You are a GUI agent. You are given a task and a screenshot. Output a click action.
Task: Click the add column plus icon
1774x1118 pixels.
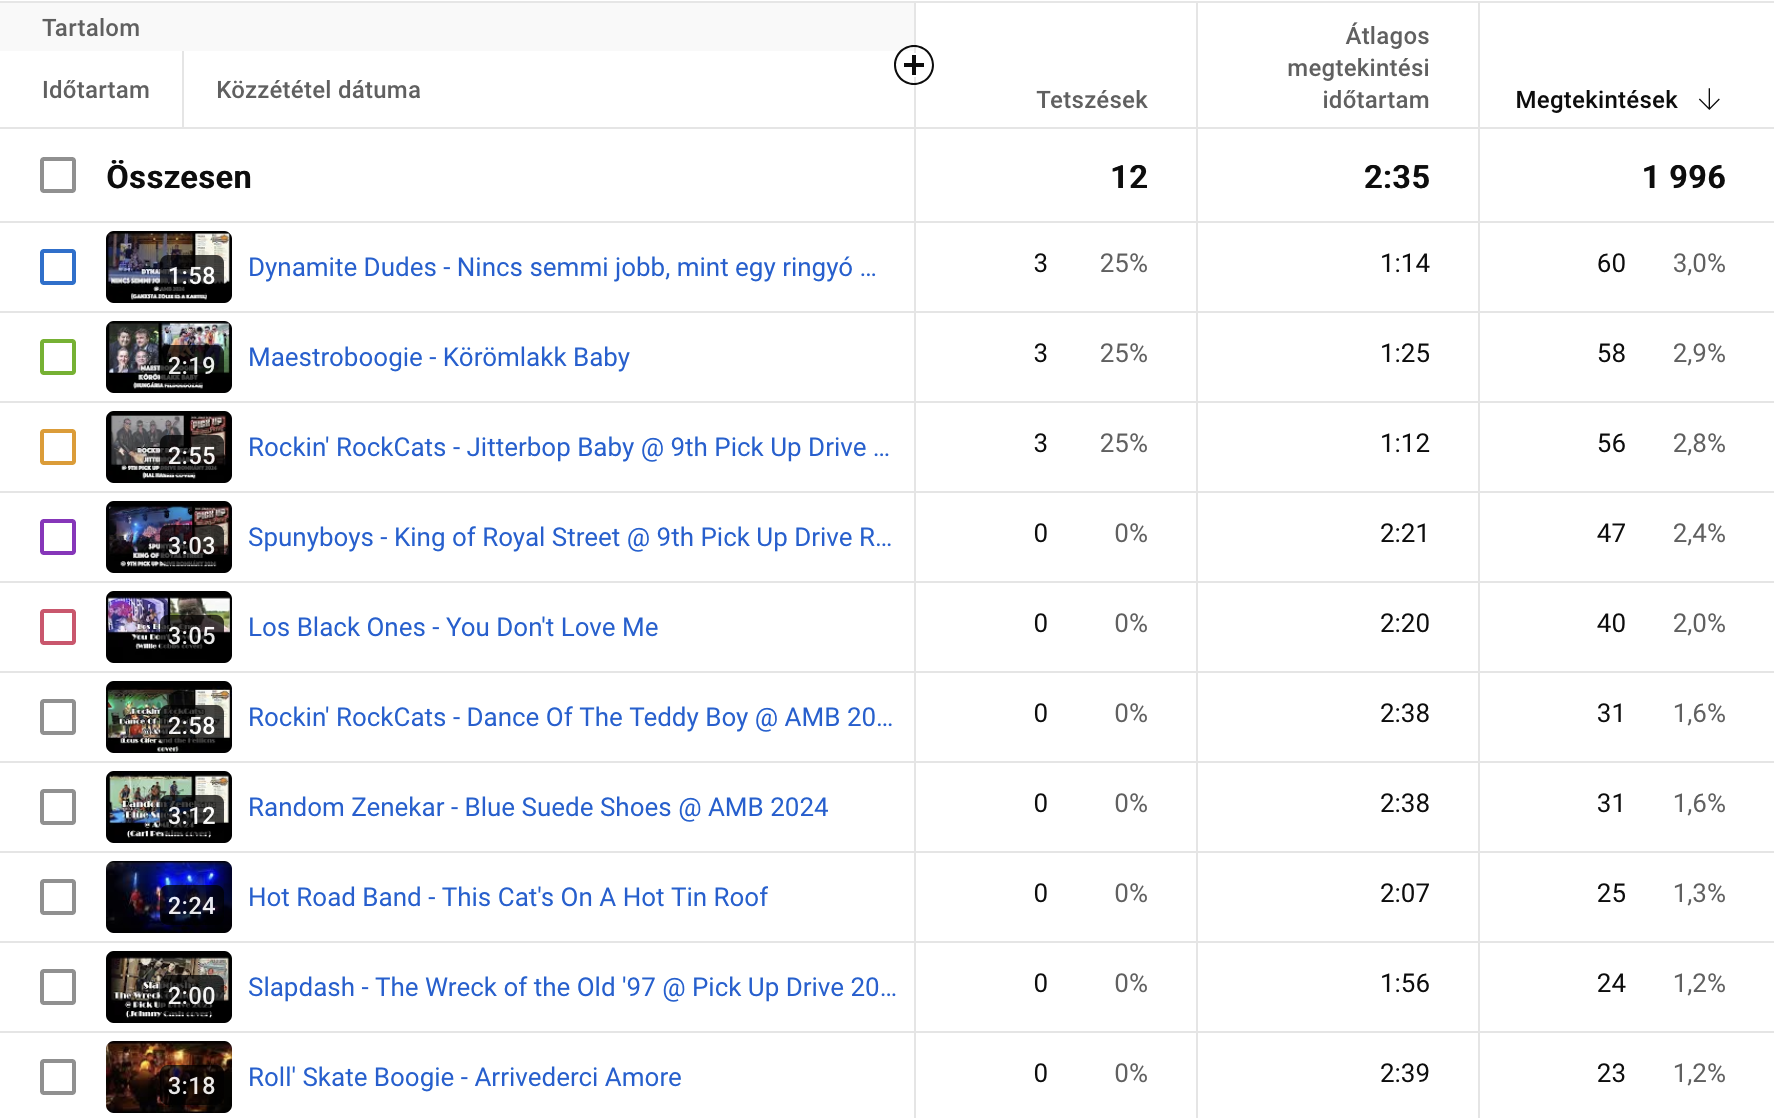click(913, 66)
